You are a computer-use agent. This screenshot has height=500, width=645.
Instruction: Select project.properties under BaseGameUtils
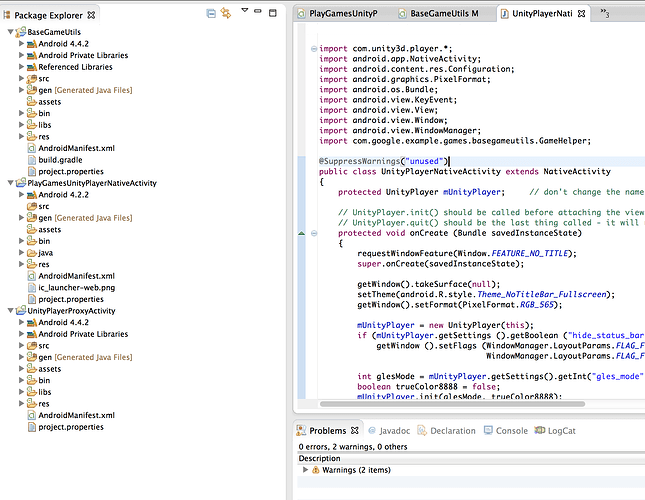pyautogui.click(x=65, y=171)
